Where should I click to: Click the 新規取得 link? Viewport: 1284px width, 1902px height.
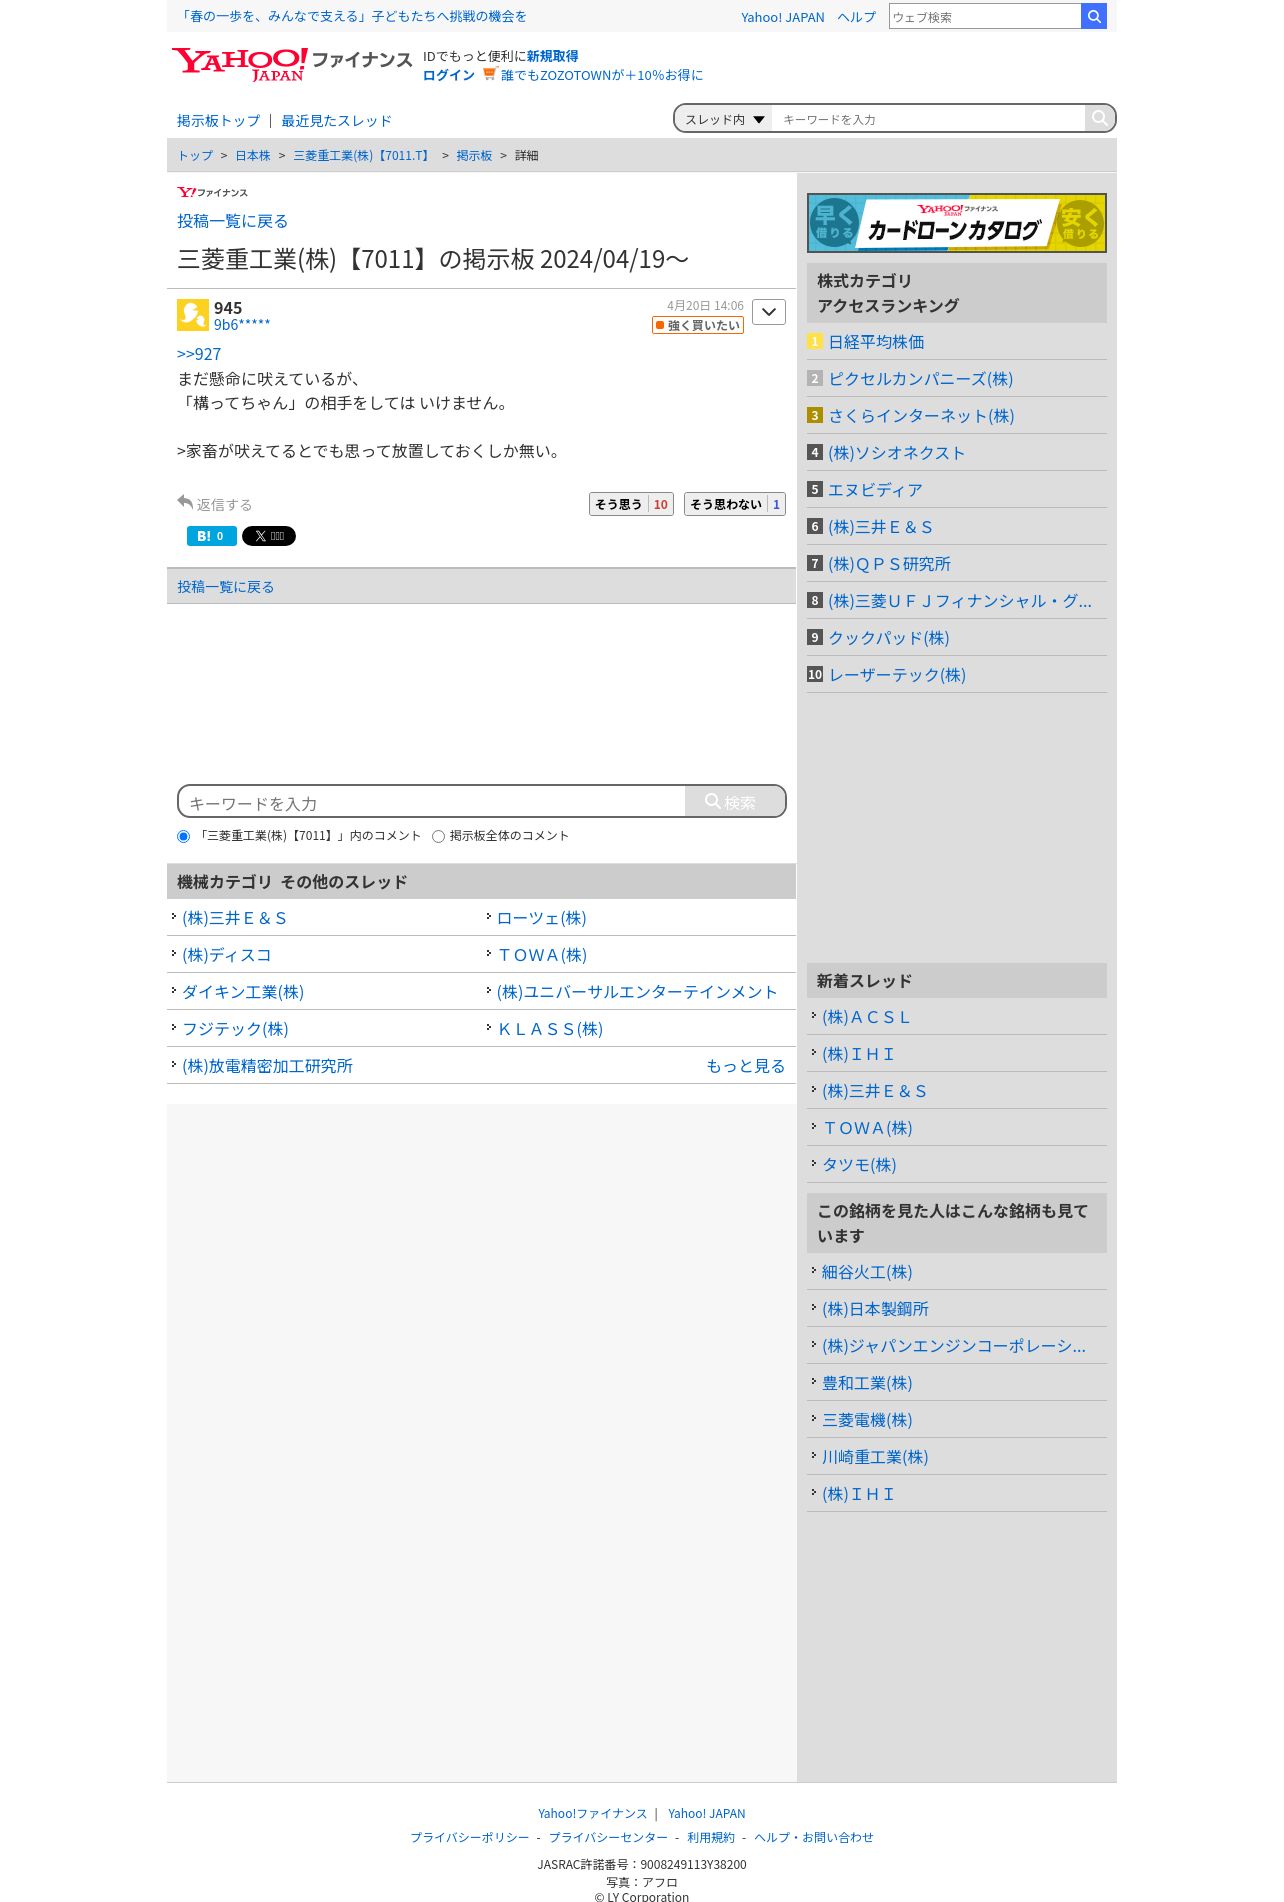[552, 56]
